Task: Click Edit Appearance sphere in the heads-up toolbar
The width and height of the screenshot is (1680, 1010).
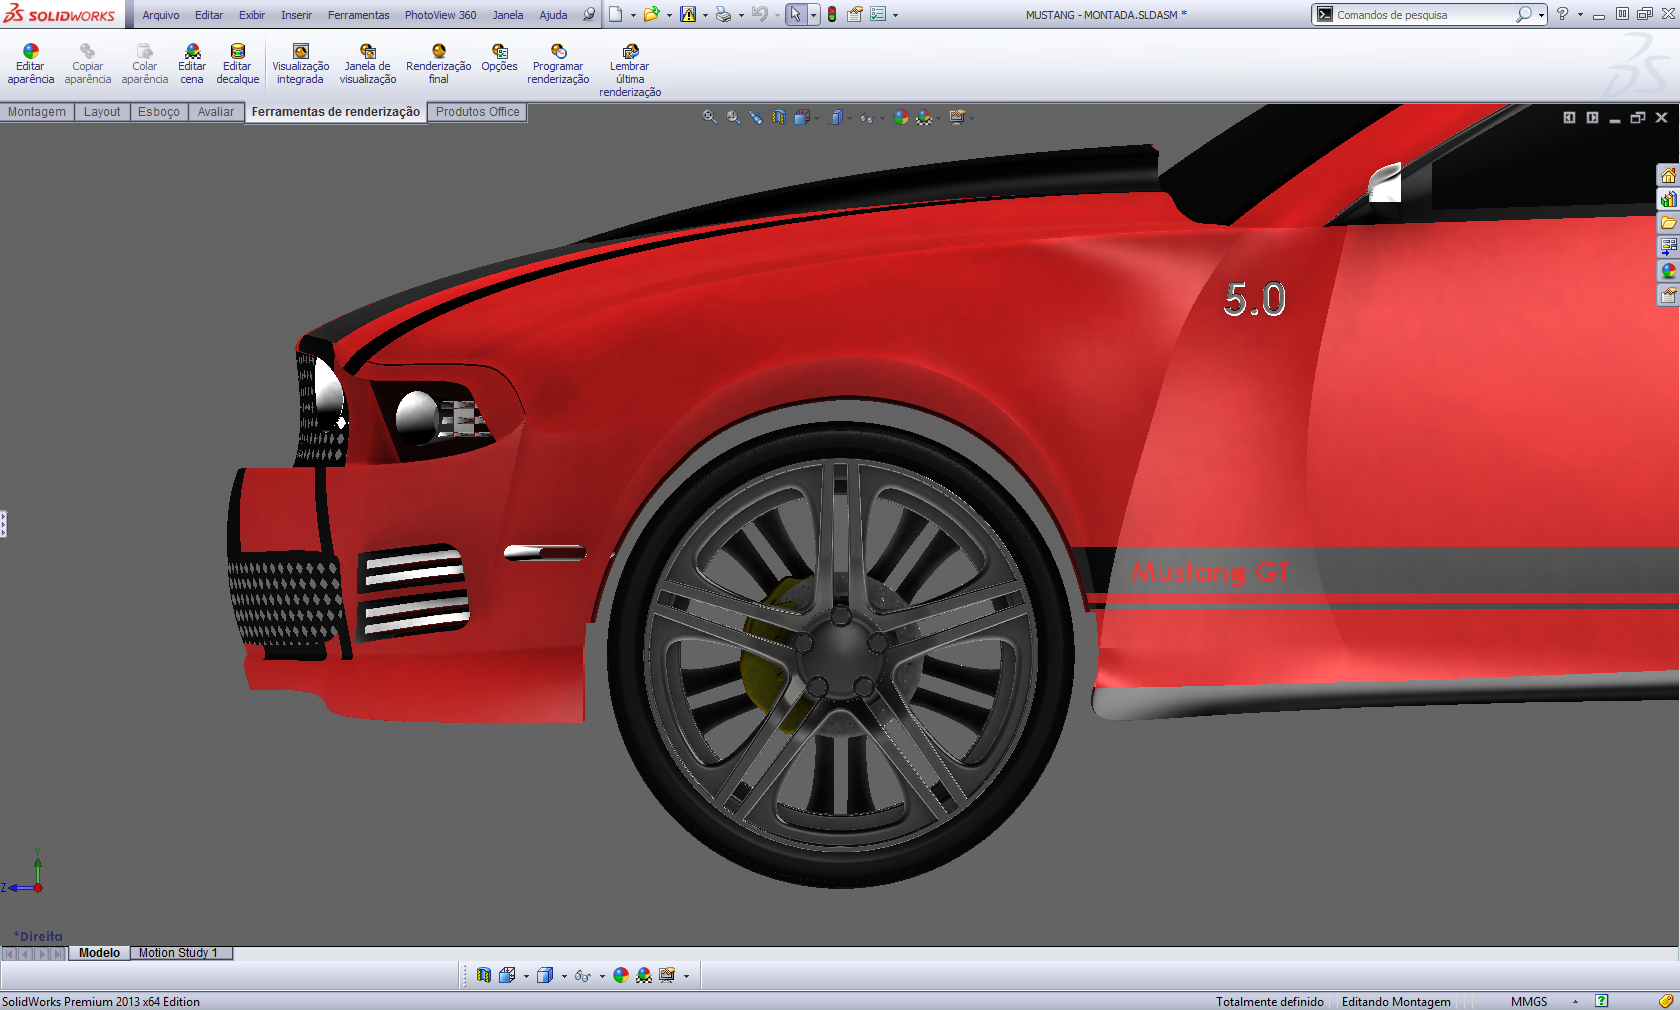Action: [901, 117]
